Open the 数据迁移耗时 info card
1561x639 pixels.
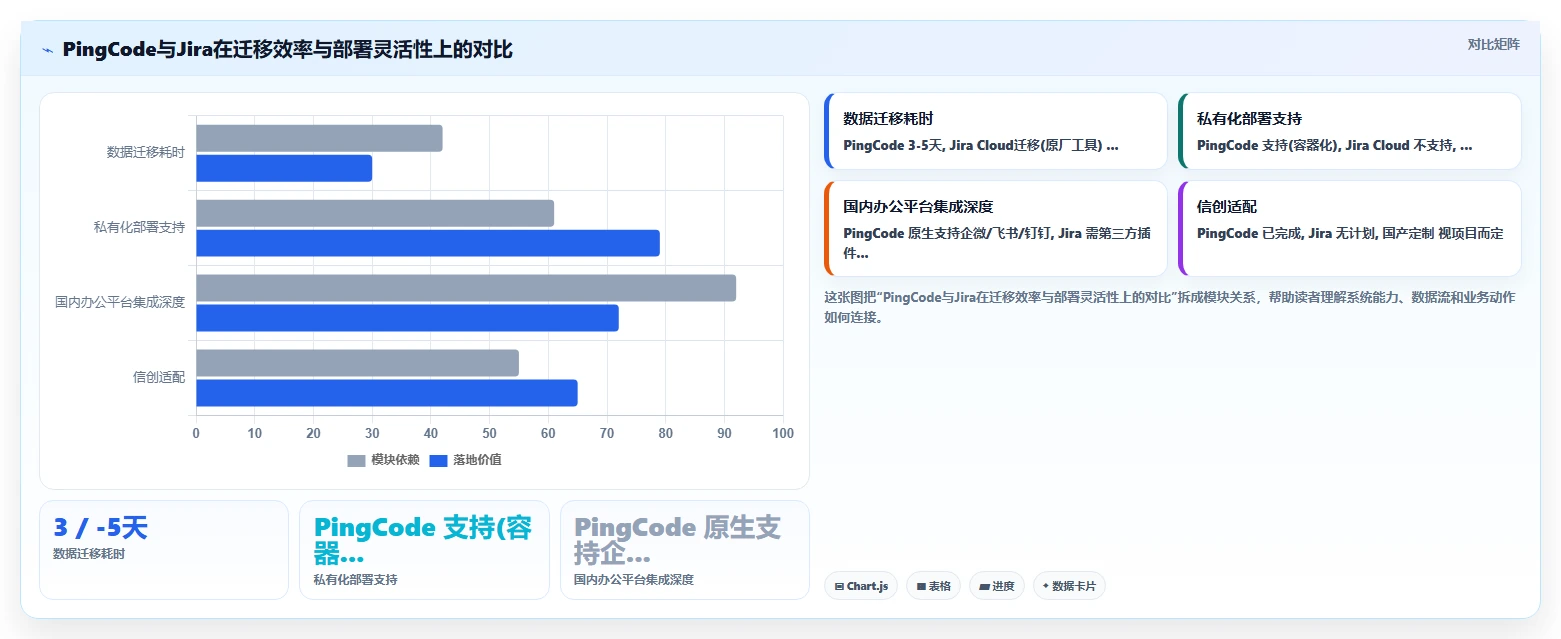(995, 131)
